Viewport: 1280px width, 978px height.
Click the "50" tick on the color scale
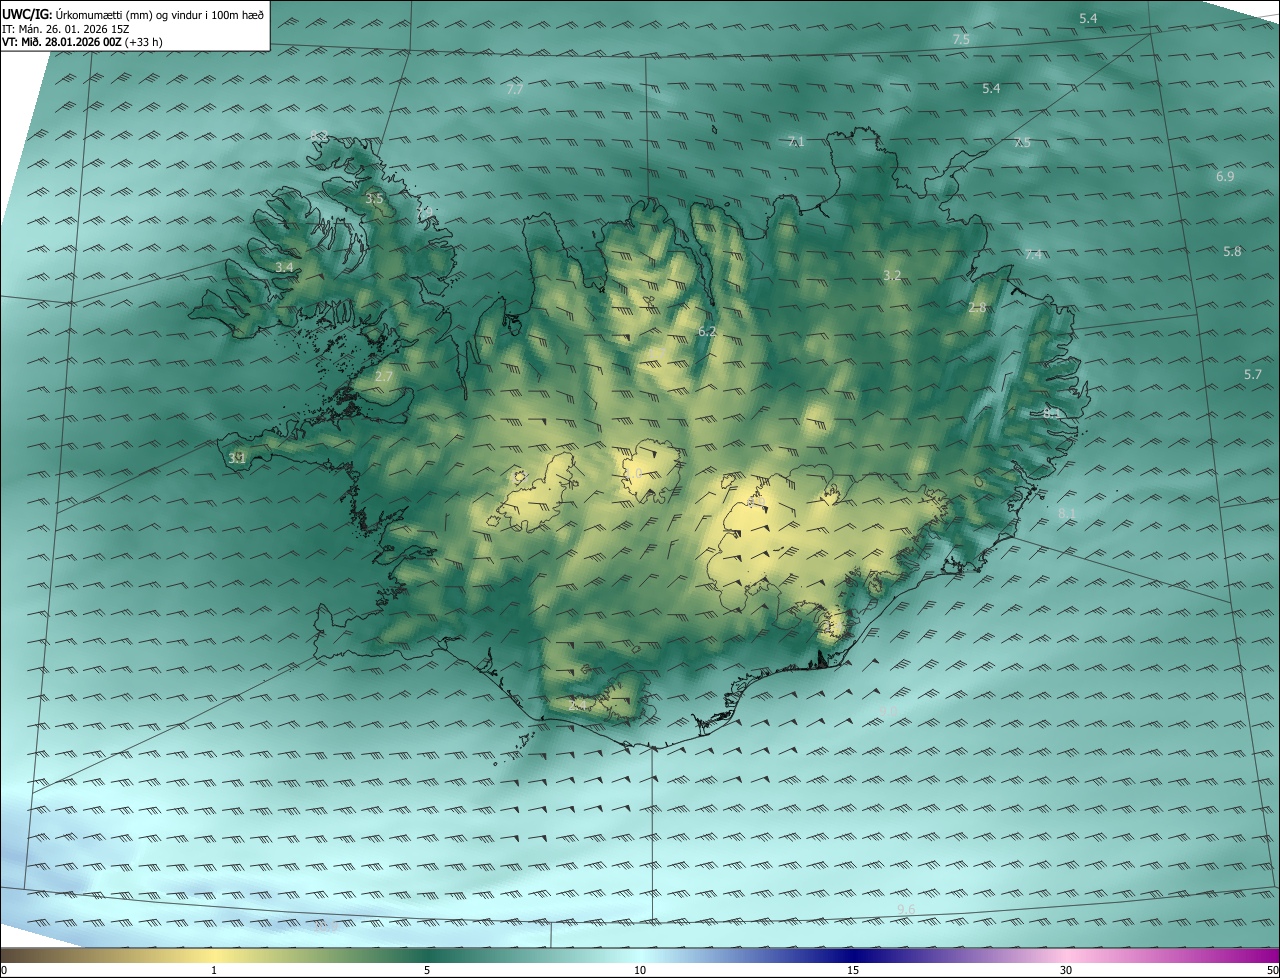1272,970
